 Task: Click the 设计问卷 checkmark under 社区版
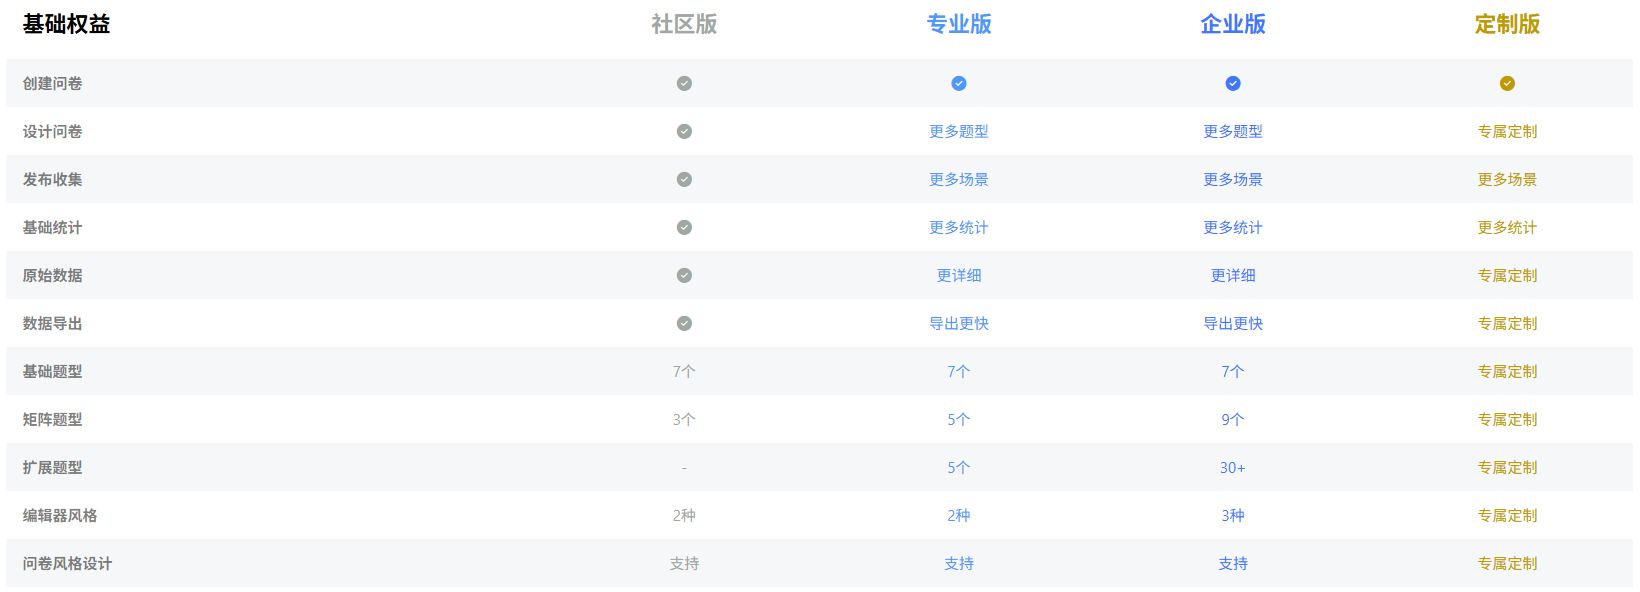point(684,131)
